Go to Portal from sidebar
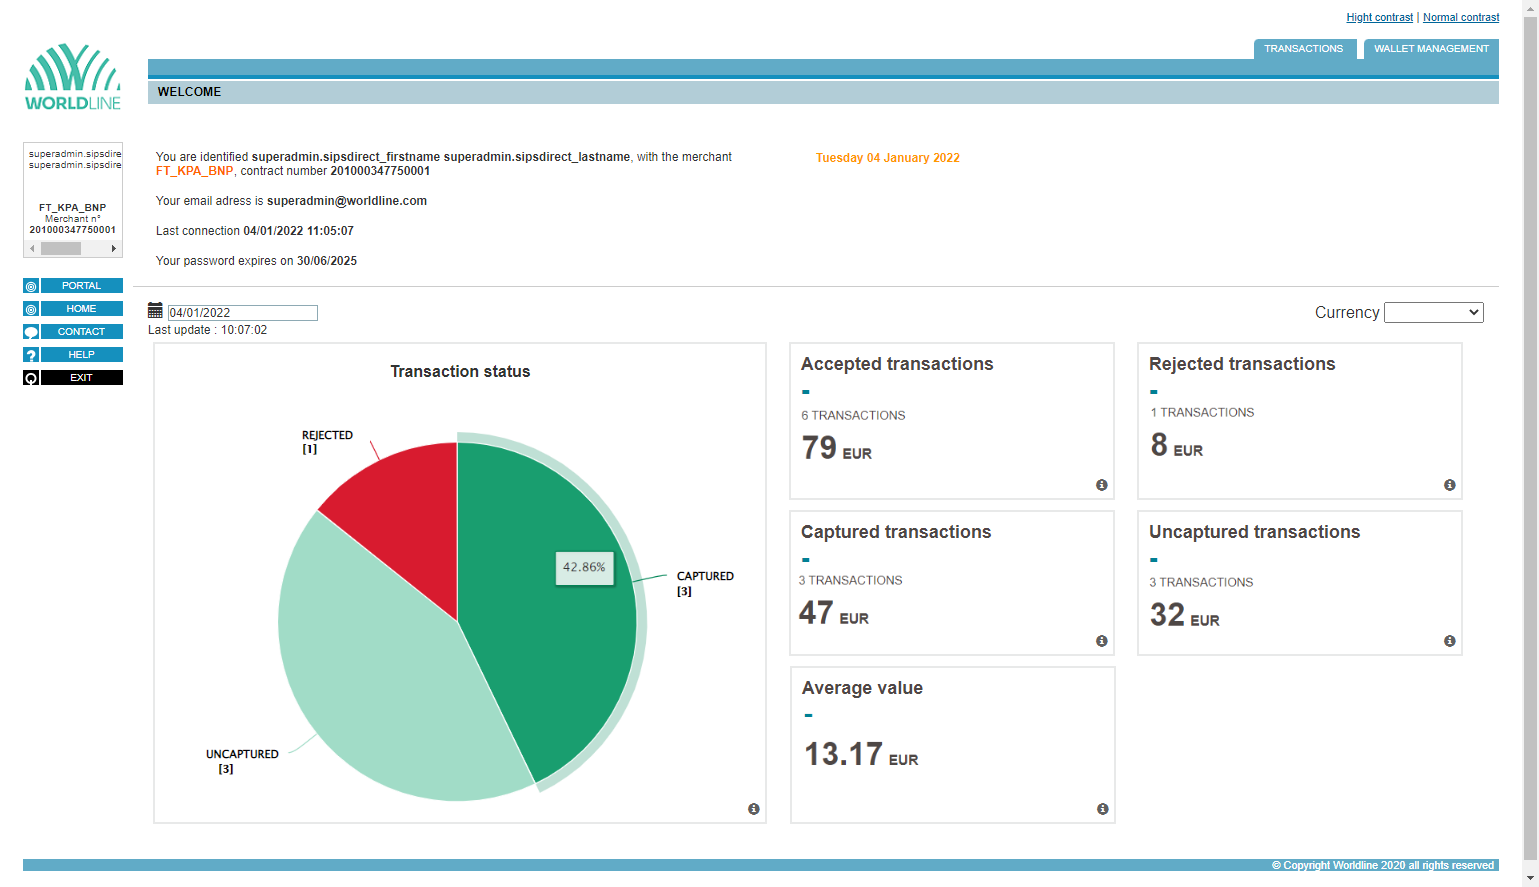Screen dimensions: 1539x887 tap(81, 286)
